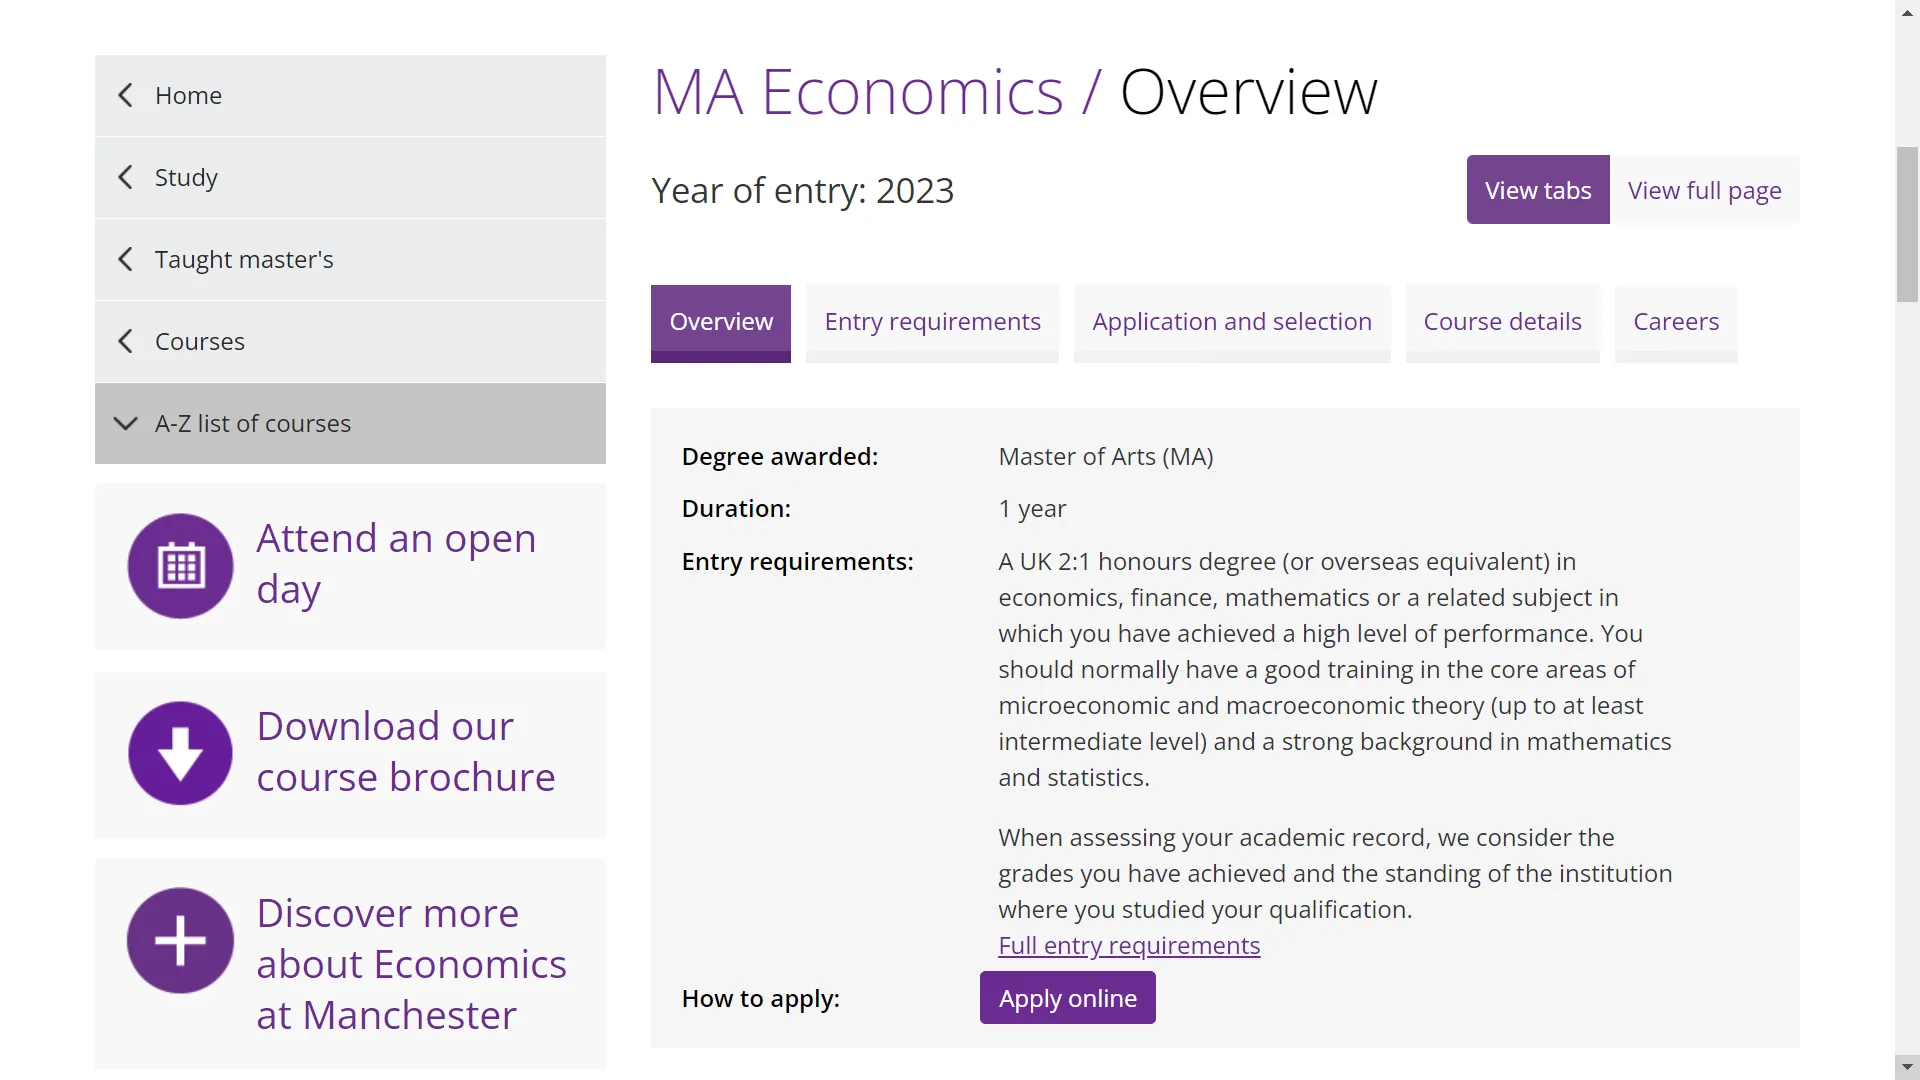
Task: Go to the Course details tab
Action: pos(1502,322)
